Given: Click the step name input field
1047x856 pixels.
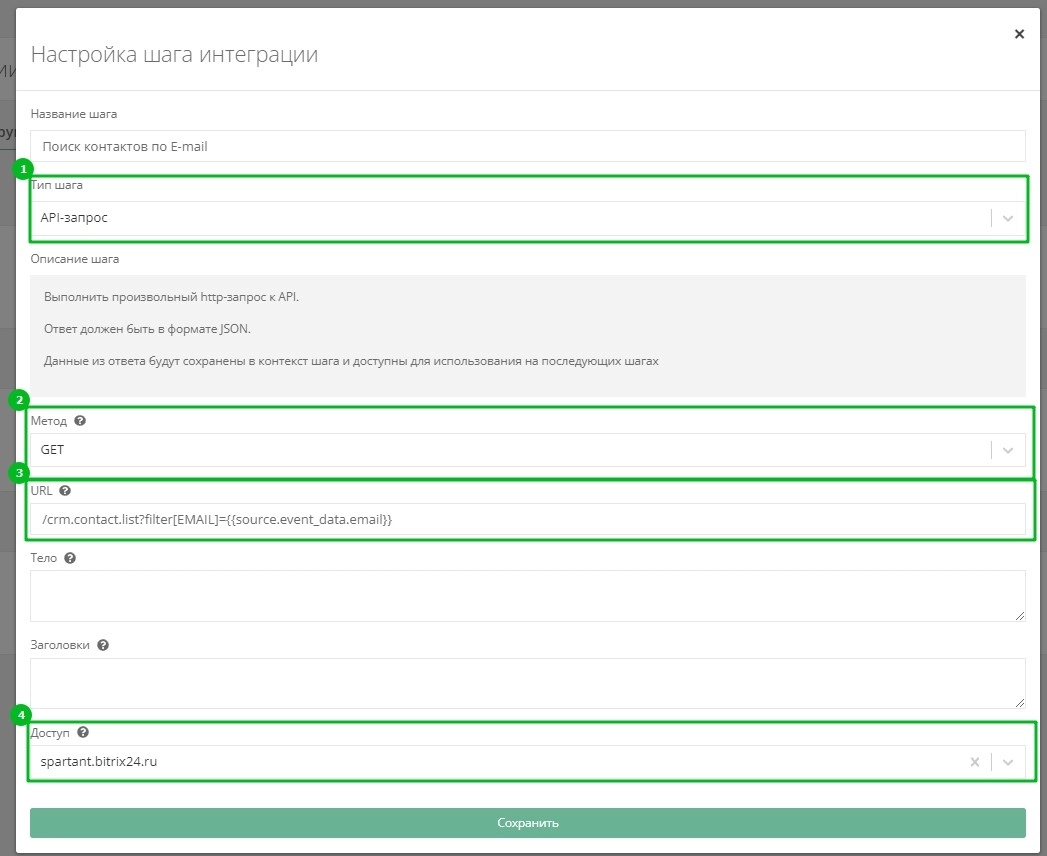Looking at the screenshot, I should click(x=527, y=146).
